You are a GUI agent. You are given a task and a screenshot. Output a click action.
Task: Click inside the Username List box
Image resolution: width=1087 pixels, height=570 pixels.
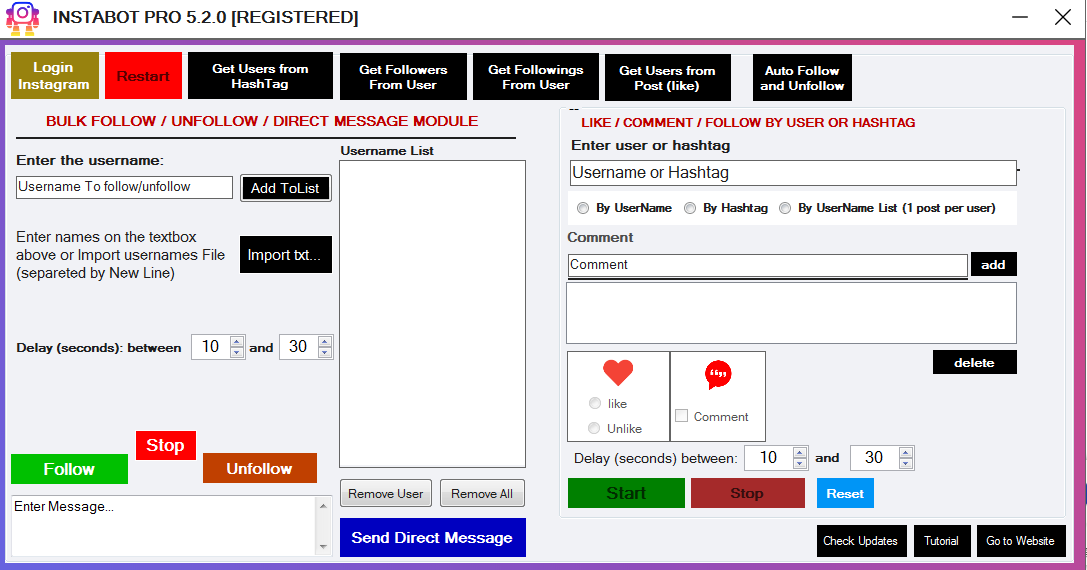coord(432,314)
